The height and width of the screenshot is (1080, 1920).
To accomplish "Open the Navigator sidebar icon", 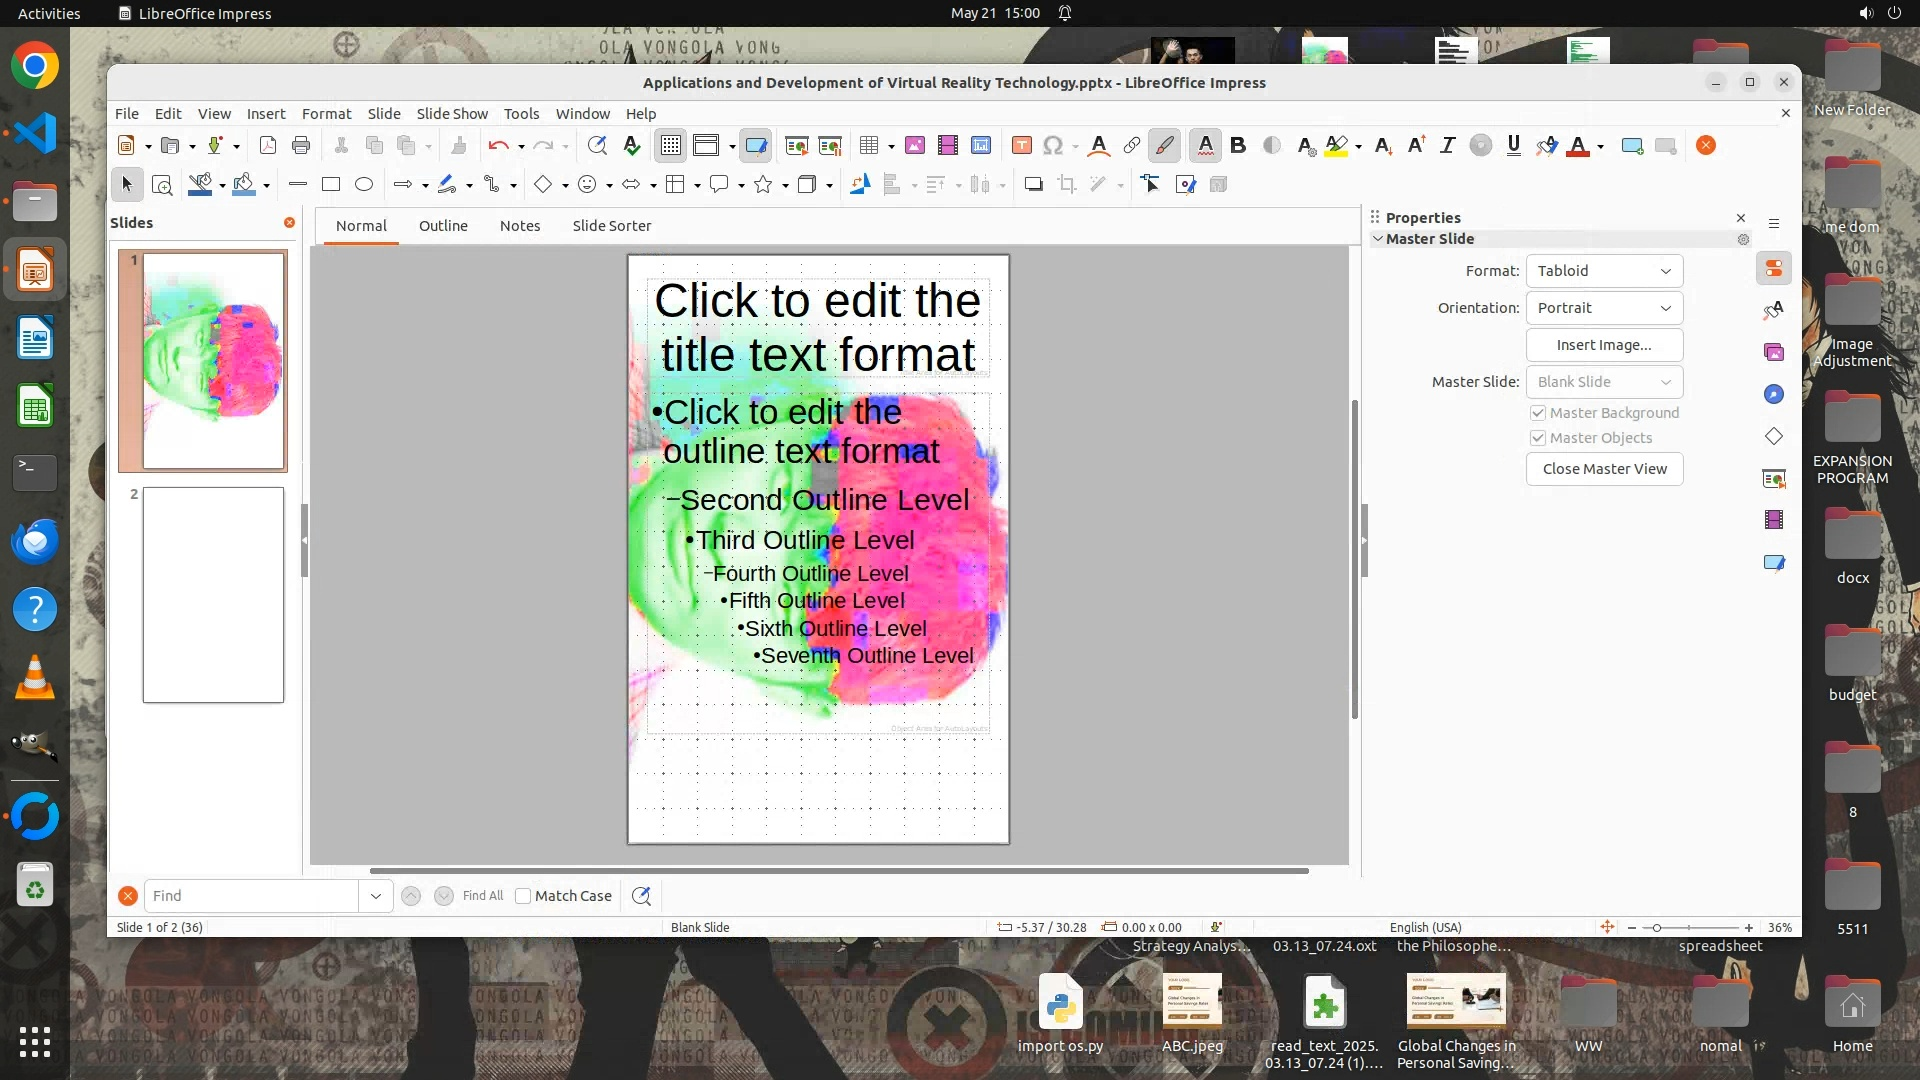I will 1774,394.
